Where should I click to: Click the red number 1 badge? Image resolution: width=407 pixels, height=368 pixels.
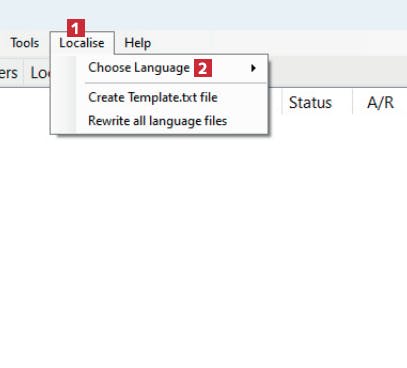[76, 28]
